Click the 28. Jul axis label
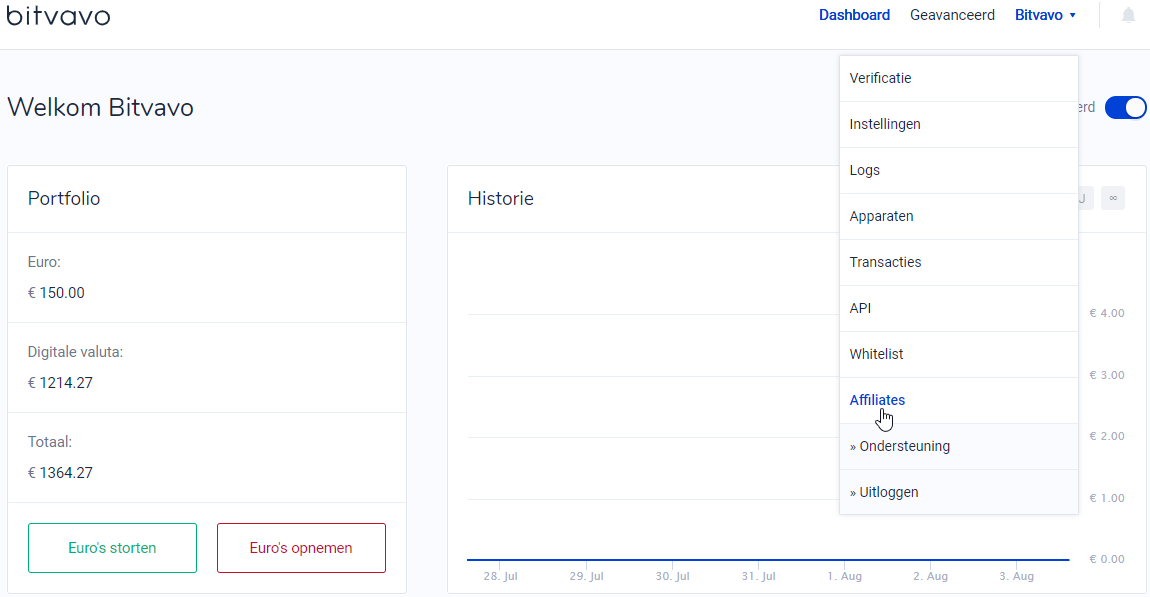The height and width of the screenshot is (597, 1150). (500, 576)
